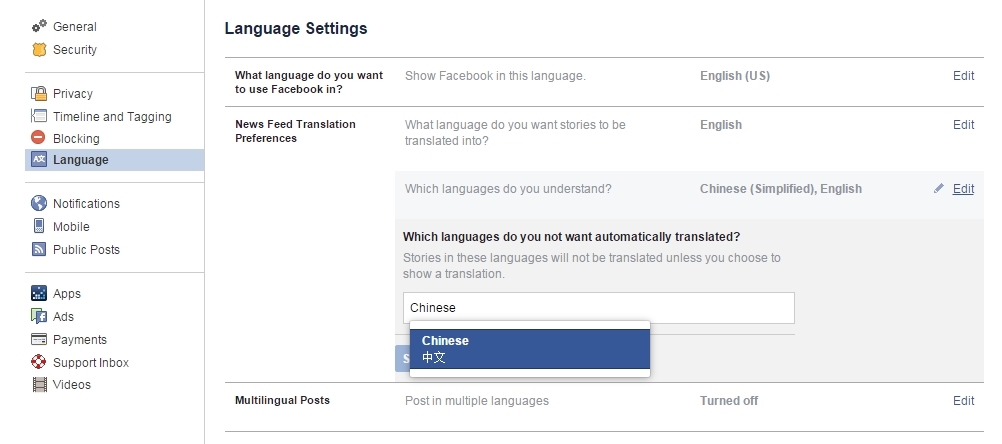Edit Multilingual Posts setting
This screenshot has height=444, width=1002.
pos(963,401)
